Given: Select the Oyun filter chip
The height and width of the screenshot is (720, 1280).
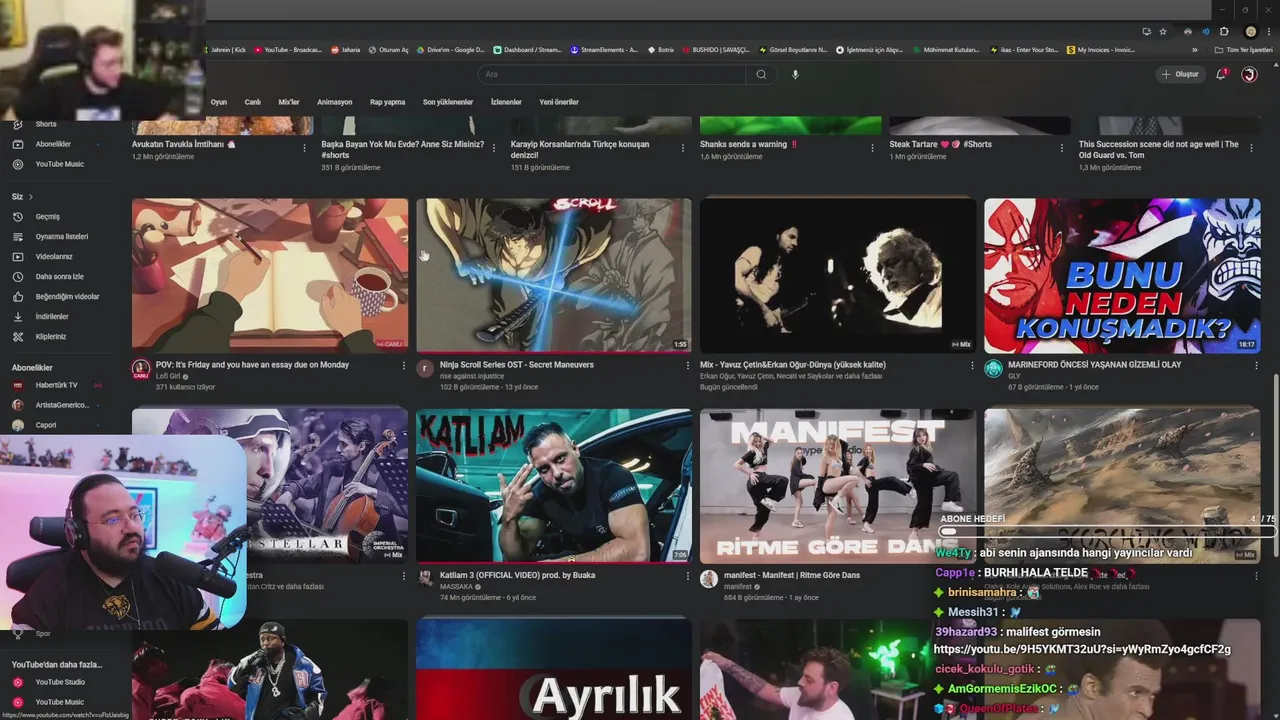Looking at the screenshot, I should click(218, 102).
